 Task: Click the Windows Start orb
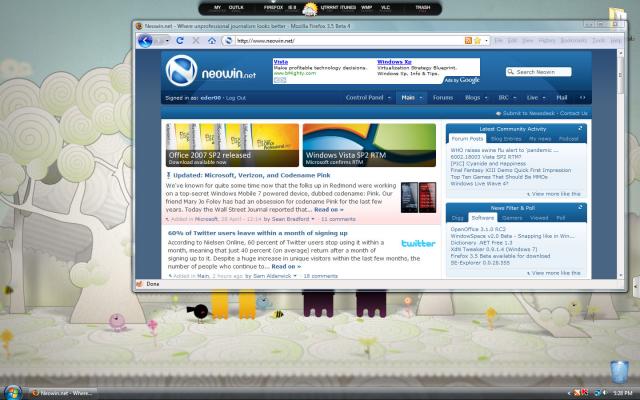[11, 393]
